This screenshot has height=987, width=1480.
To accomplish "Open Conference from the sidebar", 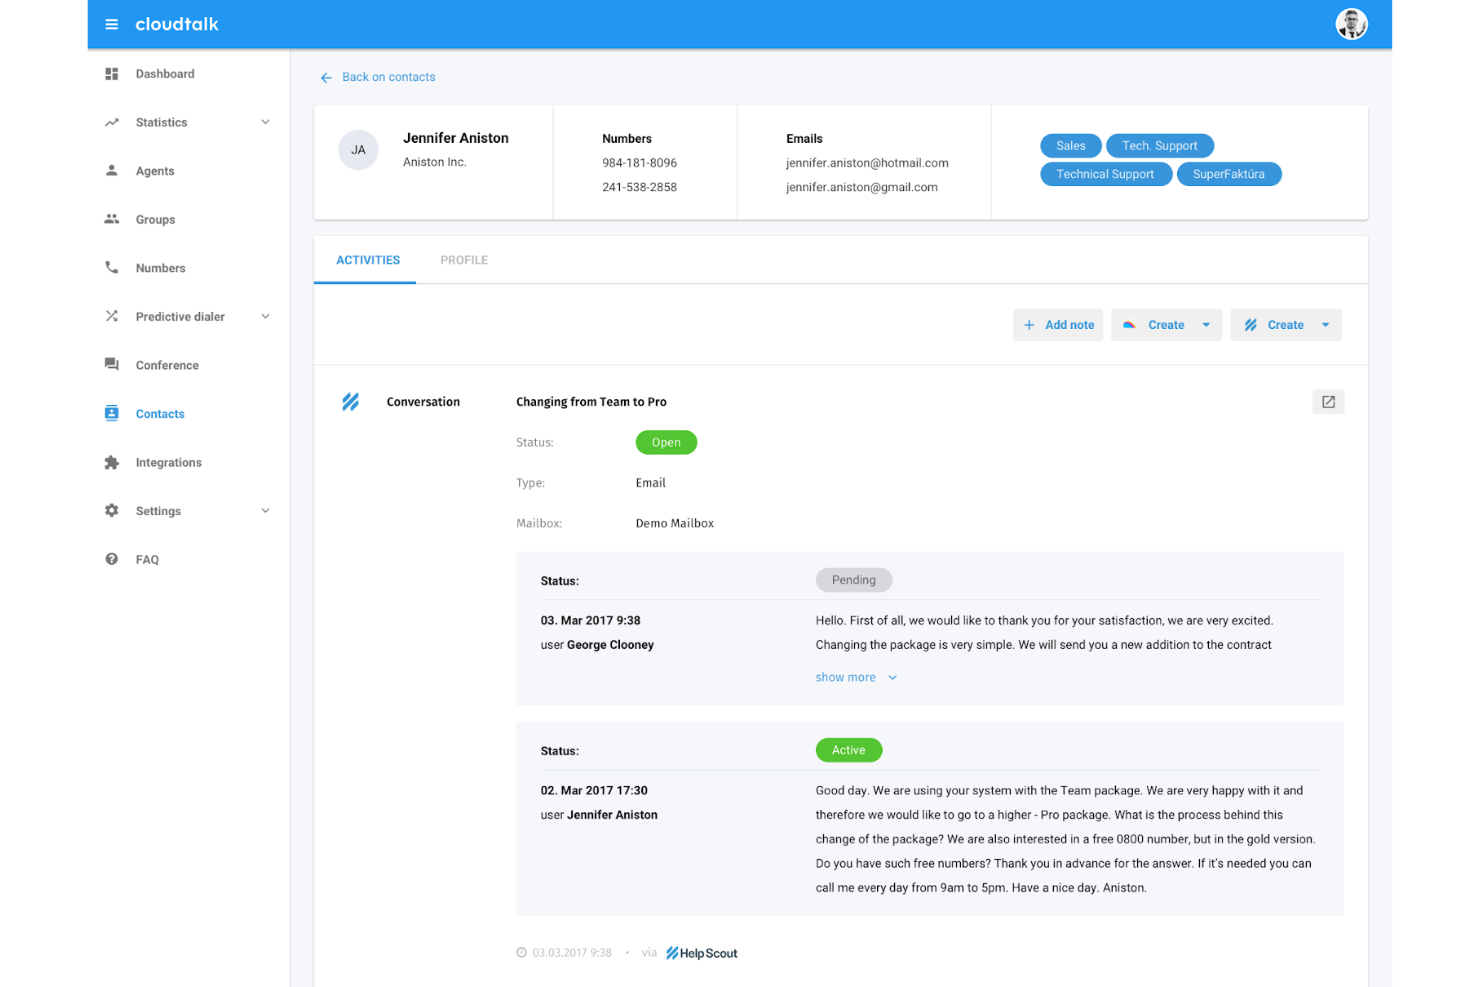I will pyautogui.click(x=111, y=364).
